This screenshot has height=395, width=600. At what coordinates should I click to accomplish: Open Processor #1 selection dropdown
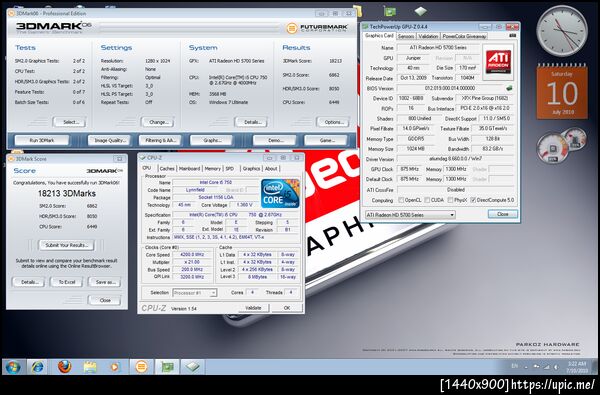tap(195, 293)
